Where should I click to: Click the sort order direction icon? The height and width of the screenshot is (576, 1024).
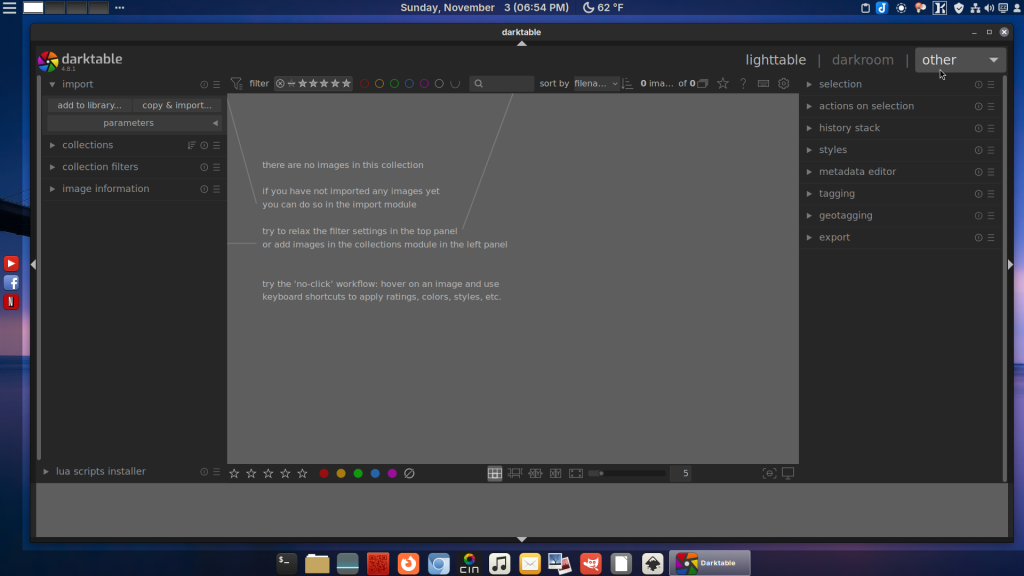click(x=628, y=84)
